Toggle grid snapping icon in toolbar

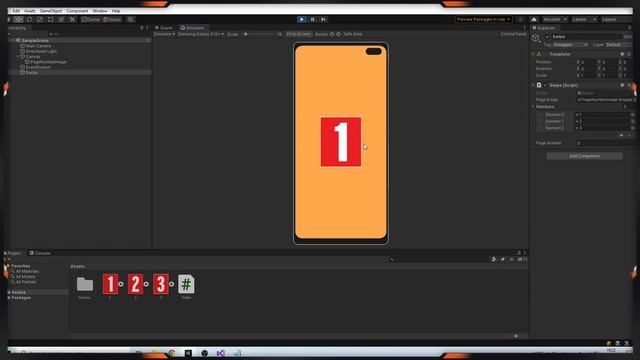(131, 19)
